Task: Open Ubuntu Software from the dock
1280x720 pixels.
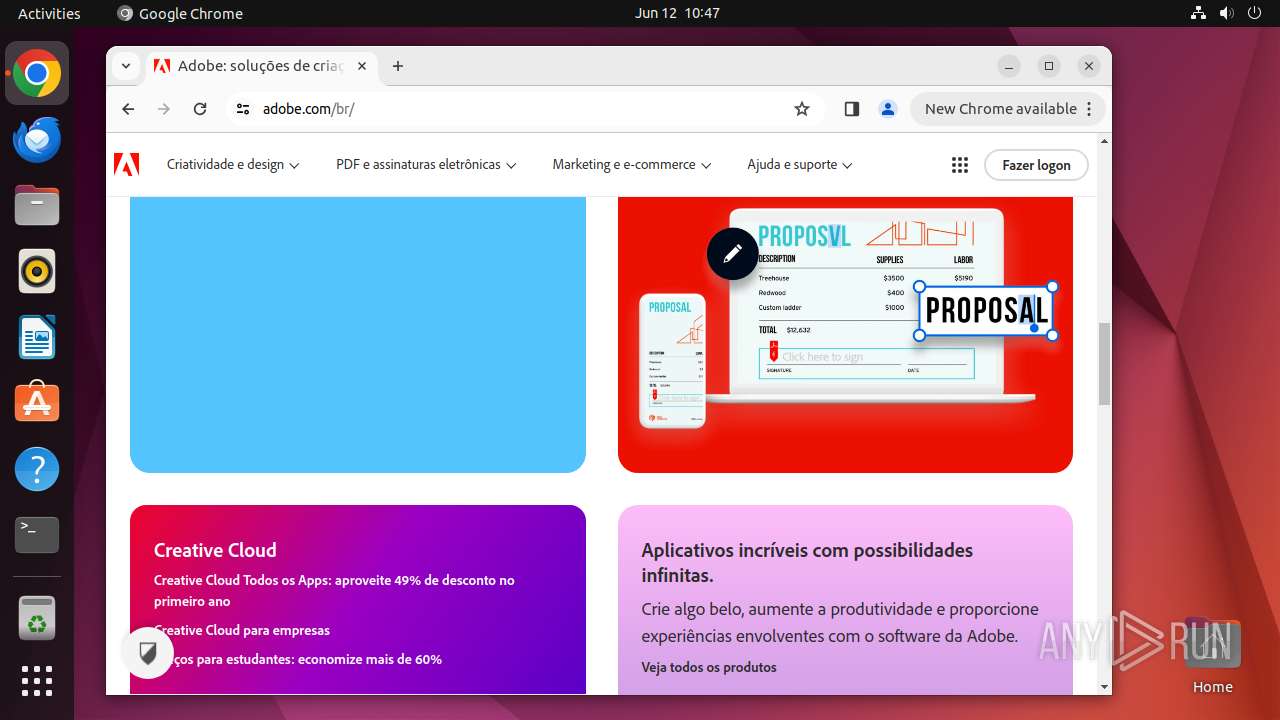Action: pos(37,403)
